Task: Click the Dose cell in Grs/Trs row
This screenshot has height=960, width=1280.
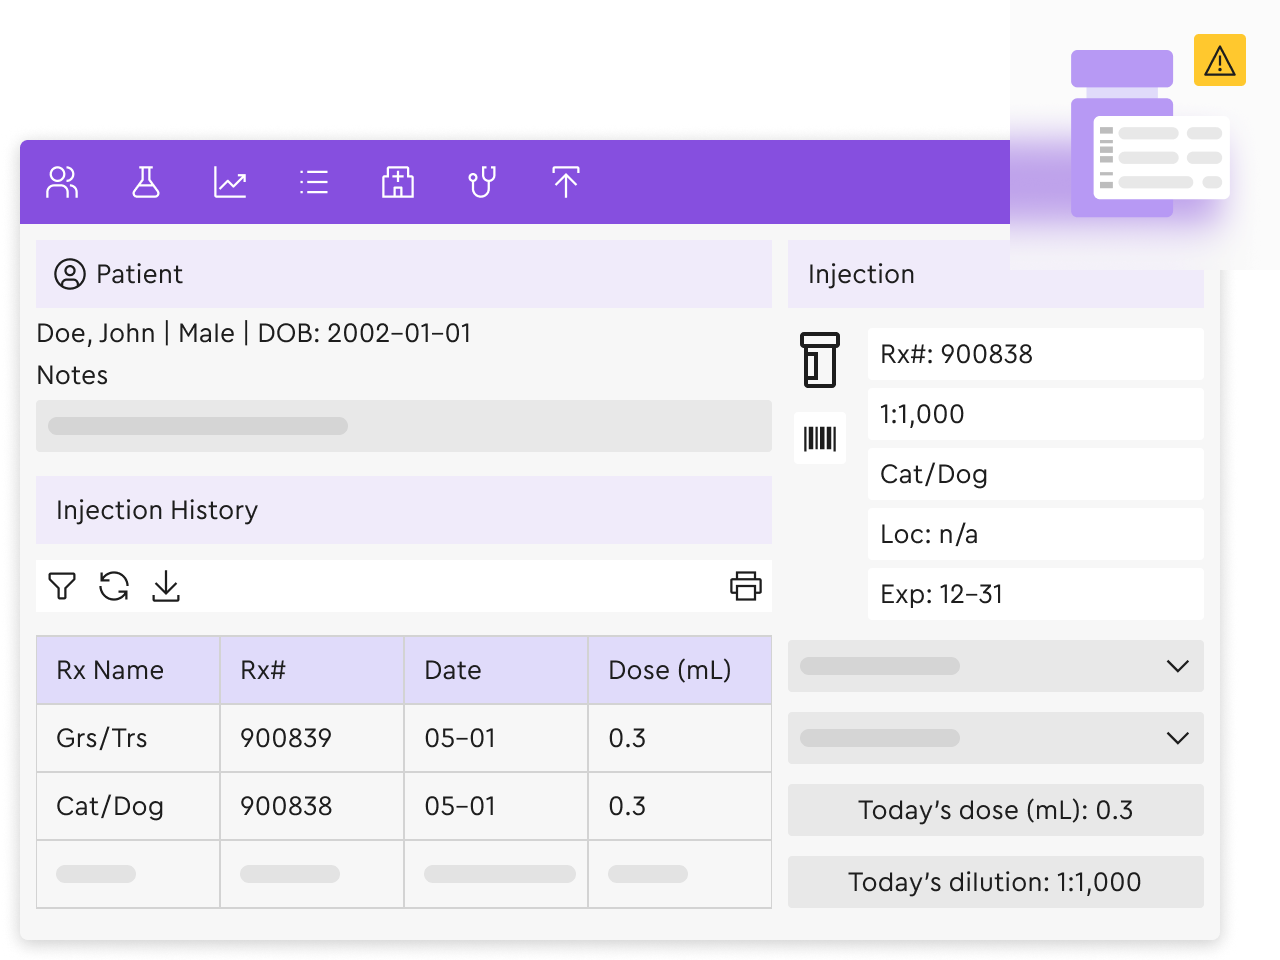Action: click(680, 738)
